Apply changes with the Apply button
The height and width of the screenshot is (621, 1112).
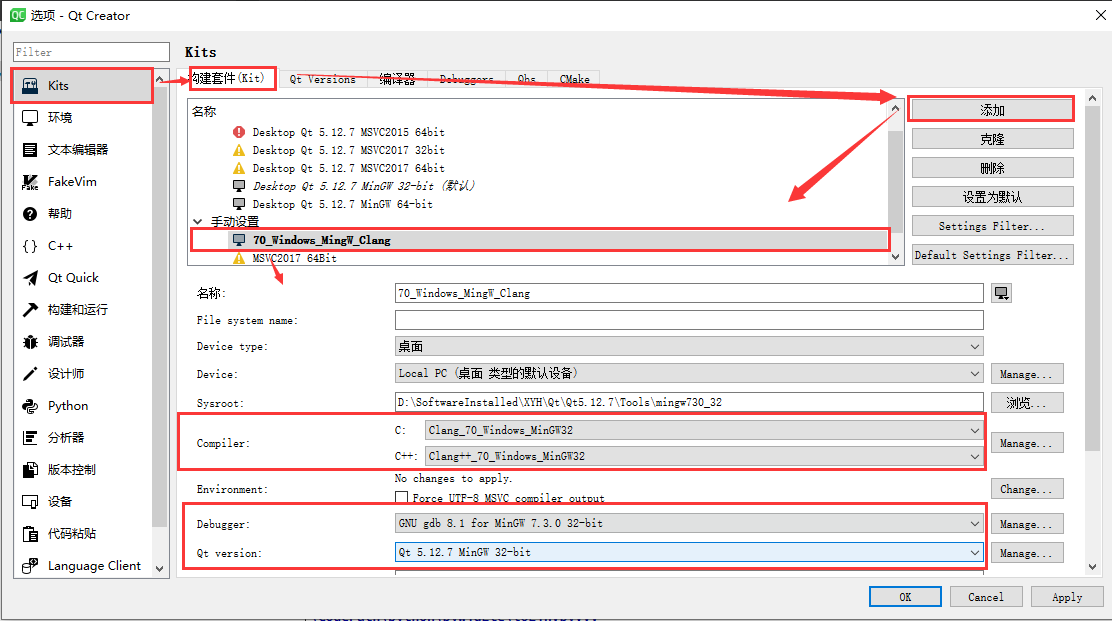pos(1067,596)
